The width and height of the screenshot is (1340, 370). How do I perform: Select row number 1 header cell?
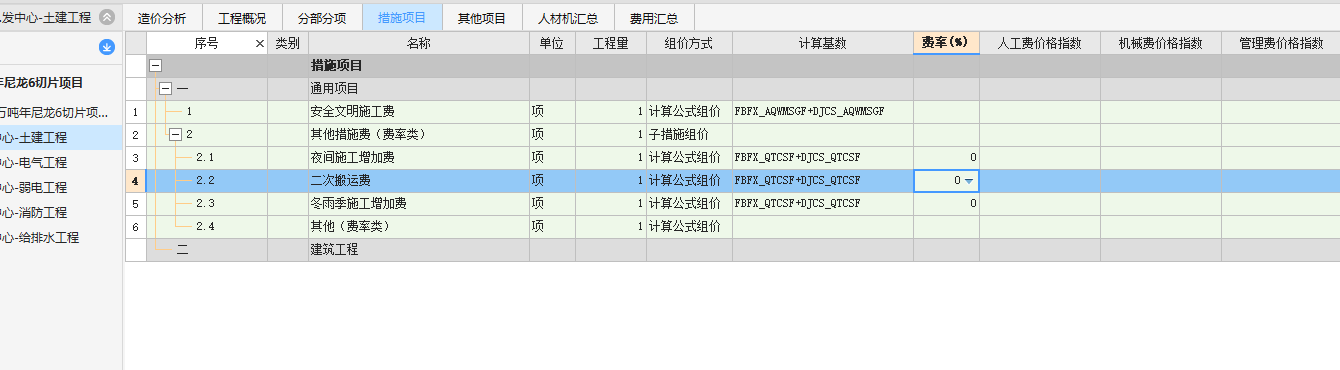[x=135, y=112]
